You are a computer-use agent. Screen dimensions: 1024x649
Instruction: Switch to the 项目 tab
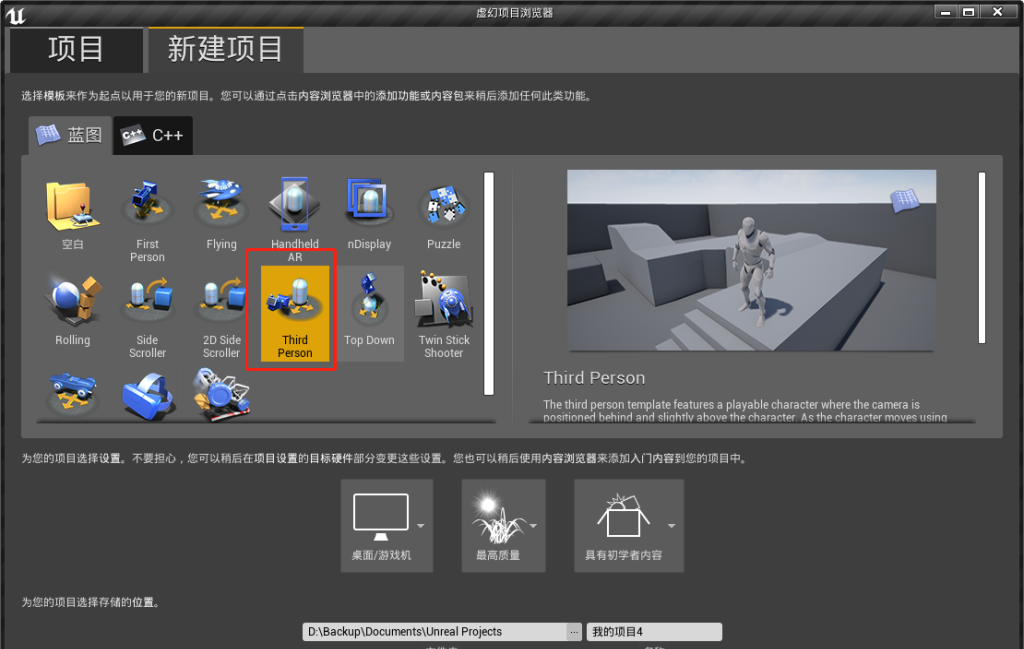tap(76, 50)
